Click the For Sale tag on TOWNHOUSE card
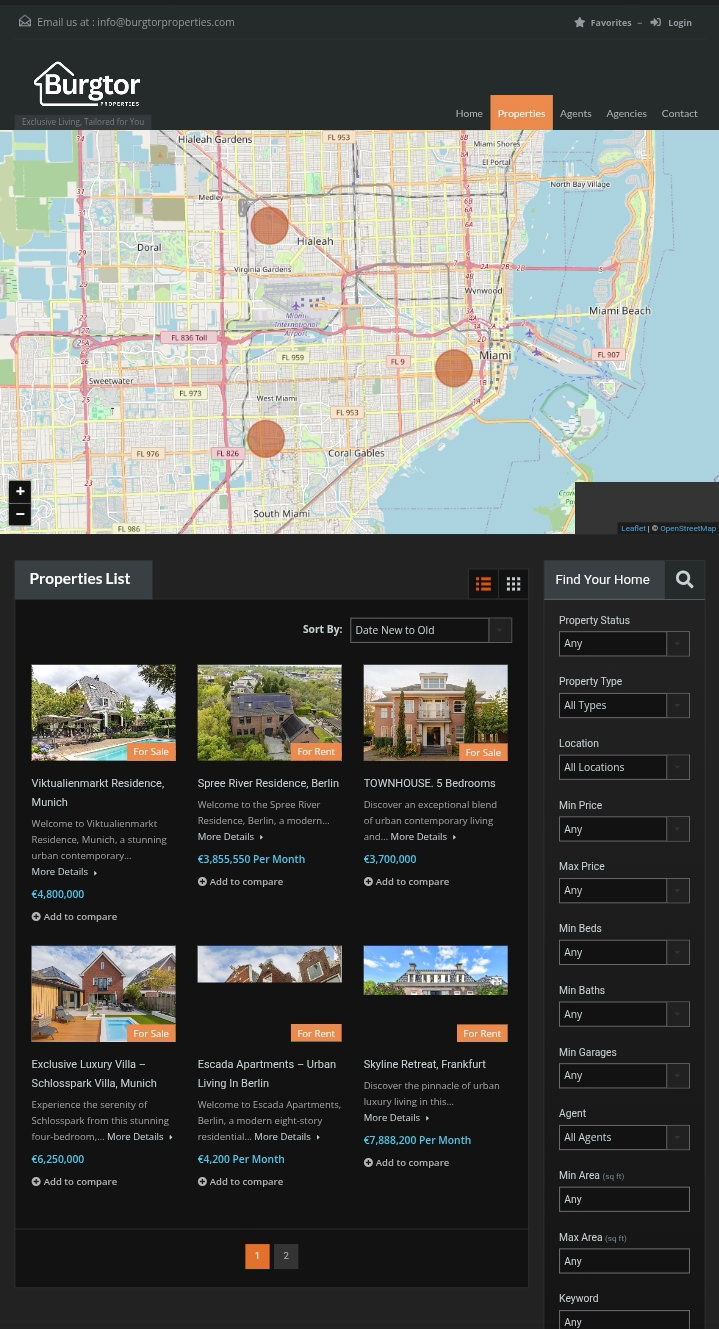This screenshot has height=1329, width=719. coord(482,752)
